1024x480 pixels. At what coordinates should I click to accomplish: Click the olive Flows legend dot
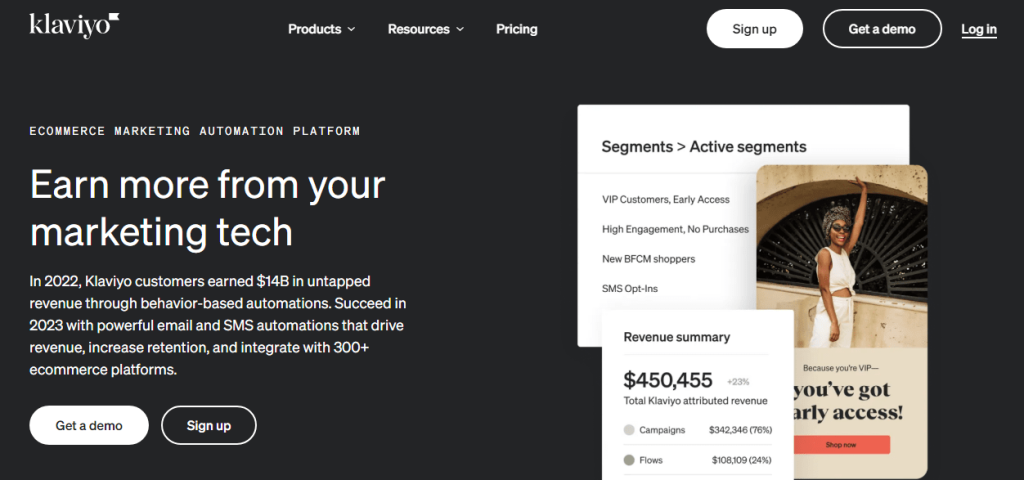coord(629,460)
